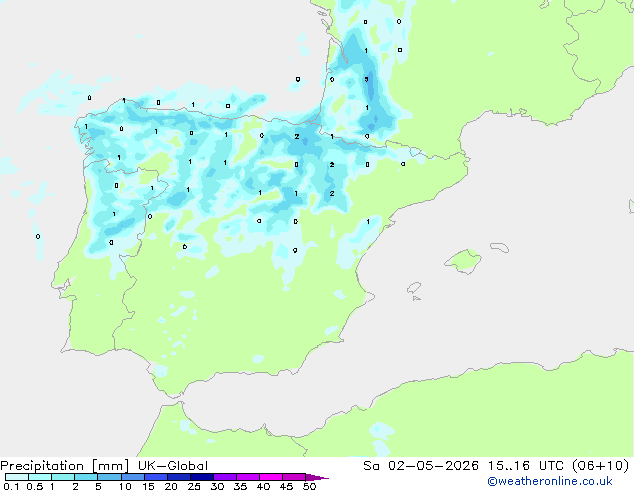
Task: Pick the 45–50 mm legend color swatch
Action: pos(294,477)
